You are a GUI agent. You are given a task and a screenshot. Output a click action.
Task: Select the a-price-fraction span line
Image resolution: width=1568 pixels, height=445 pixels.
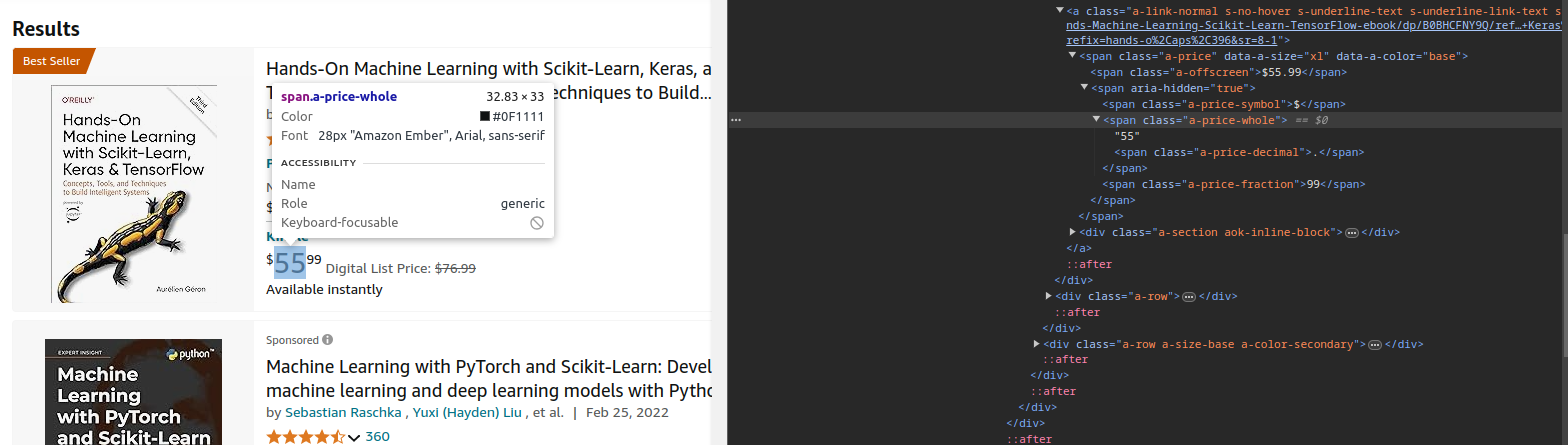pos(1233,184)
